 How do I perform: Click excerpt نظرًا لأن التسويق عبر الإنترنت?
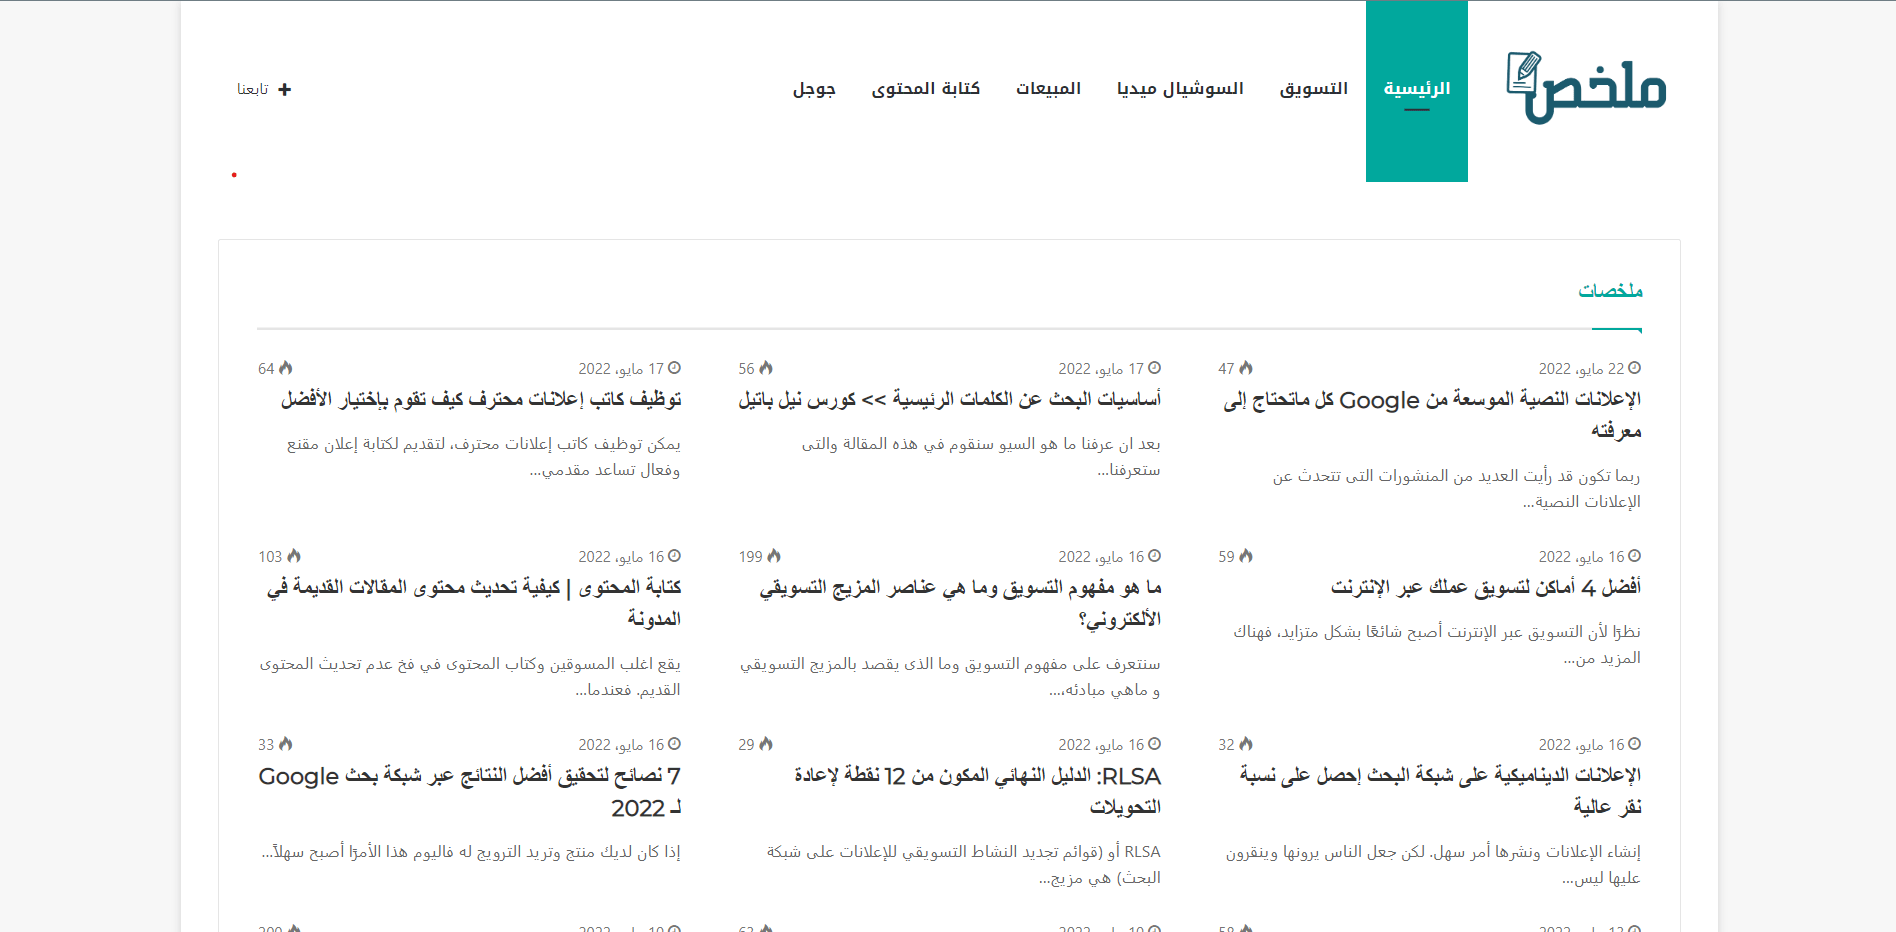pyautogui.click(x=1437, y=645)
